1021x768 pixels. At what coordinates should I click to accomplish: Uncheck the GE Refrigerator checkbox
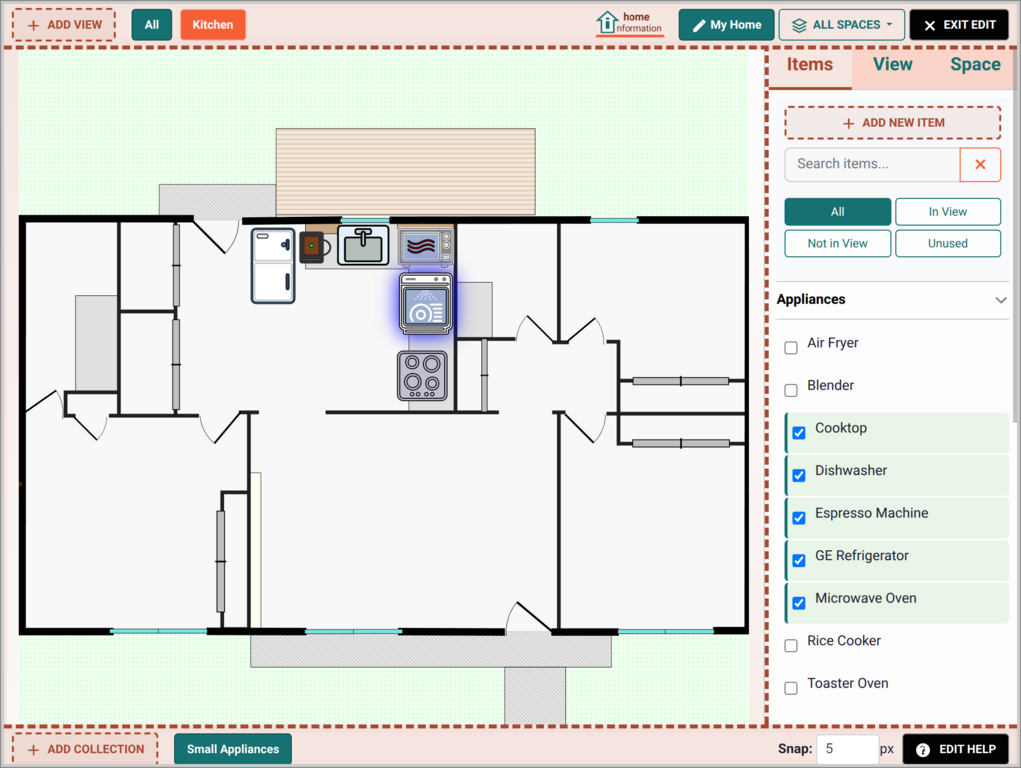point(799,560)
